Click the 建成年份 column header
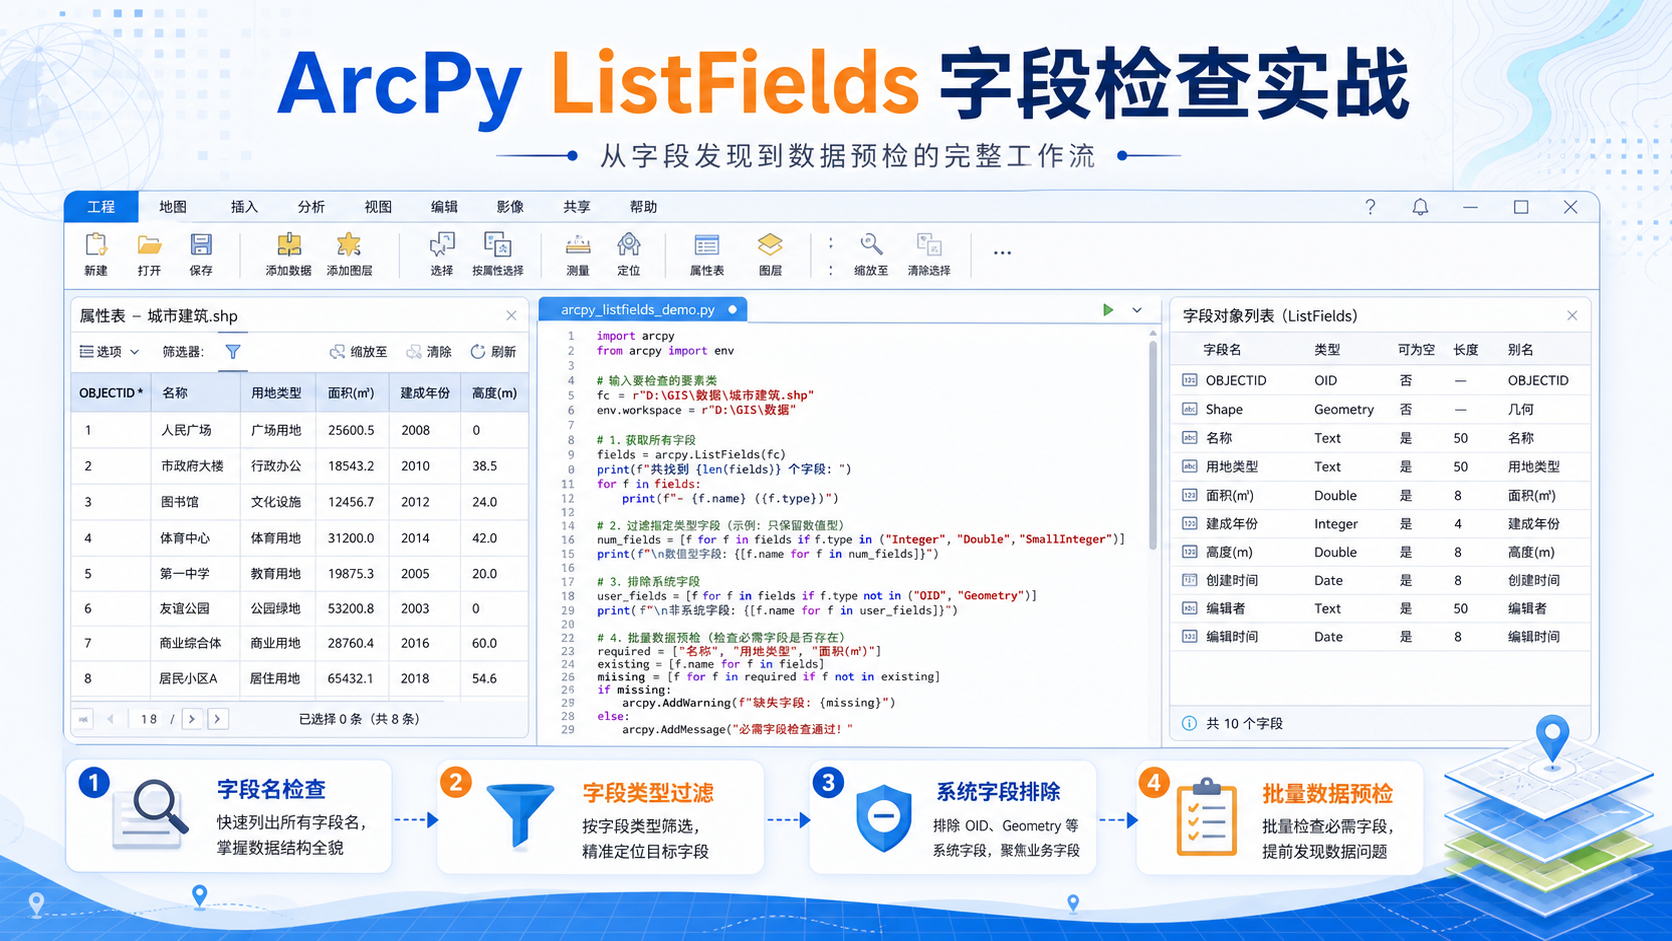1672x941 pixels. [x=425, y=393]
